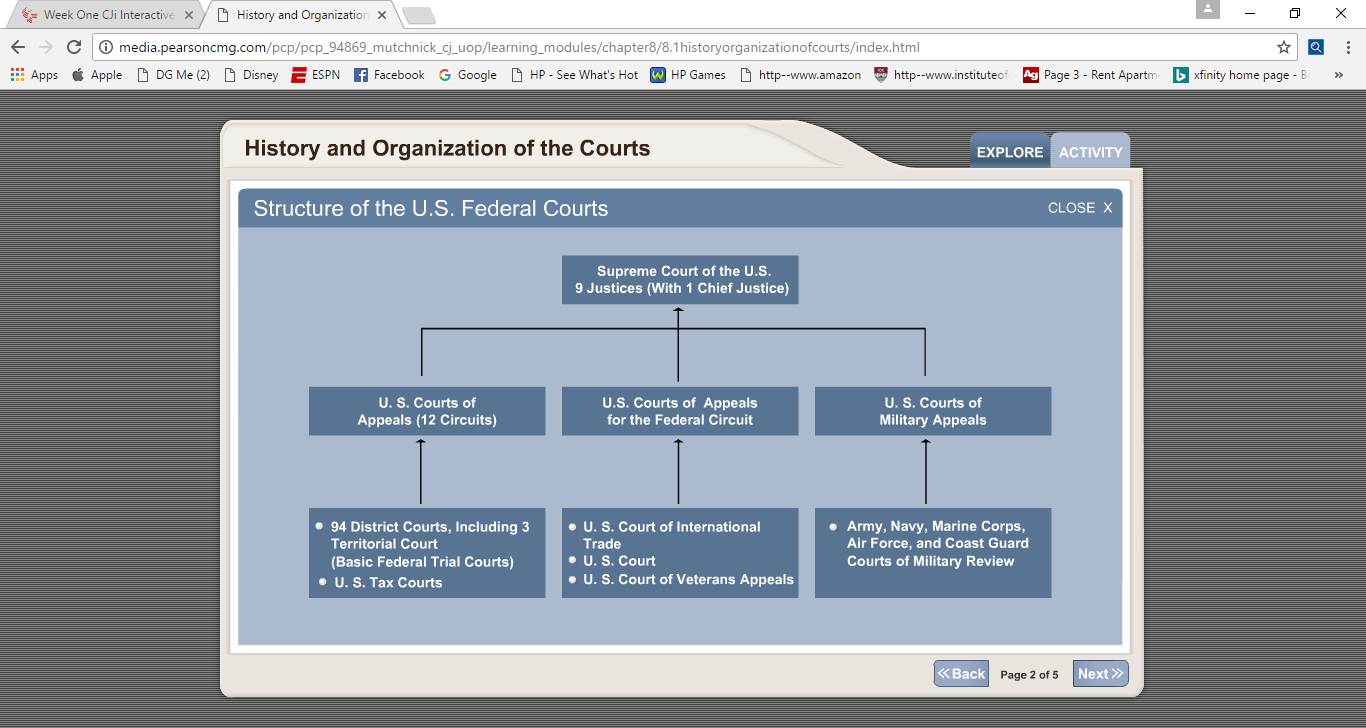1366x728 pixels.
Task: Click the blue search extension icon
Action: point(1316,47)
